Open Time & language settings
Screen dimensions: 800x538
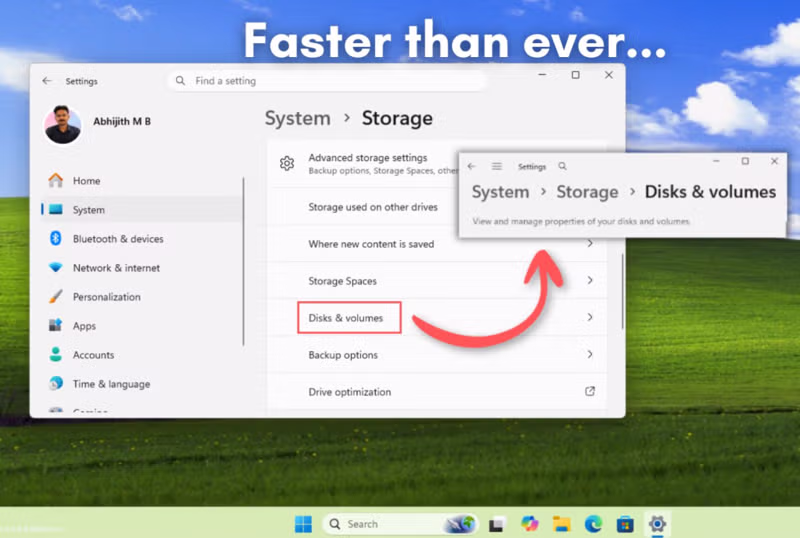click(110, 384)
